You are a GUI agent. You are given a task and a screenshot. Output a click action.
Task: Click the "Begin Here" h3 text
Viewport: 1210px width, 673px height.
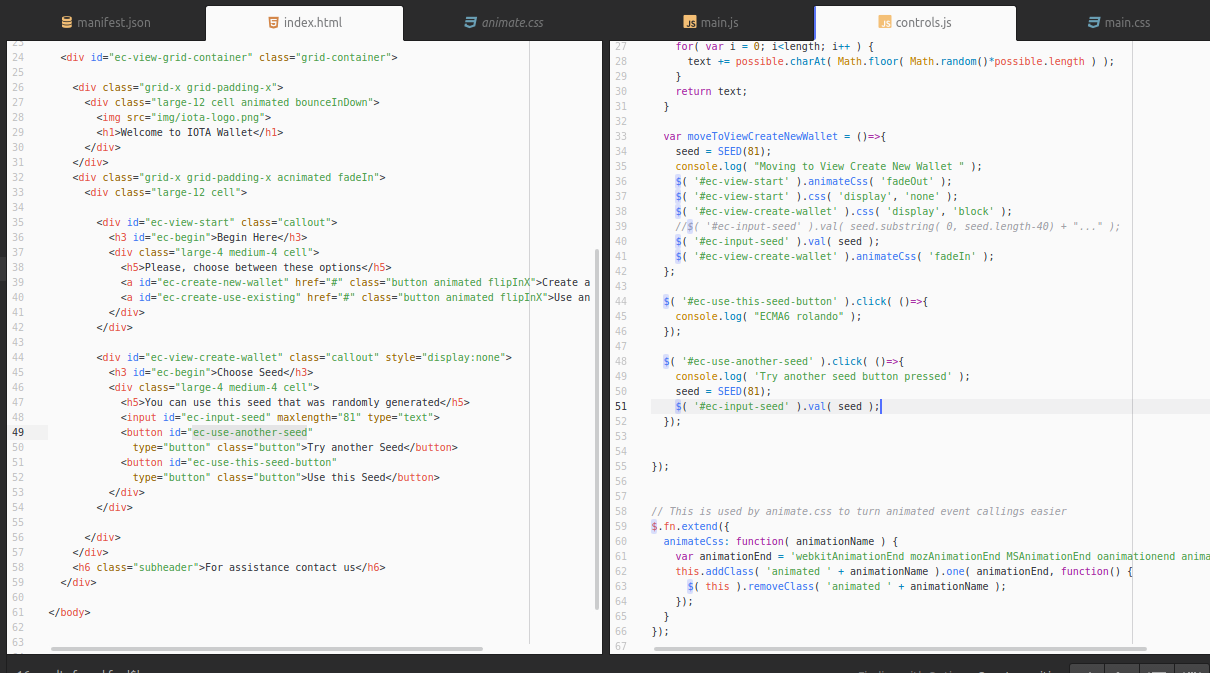247,237
